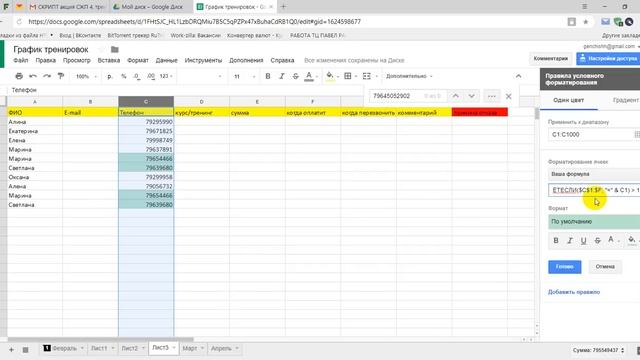Open the all sheets list icon

click(x=25, y=350)
